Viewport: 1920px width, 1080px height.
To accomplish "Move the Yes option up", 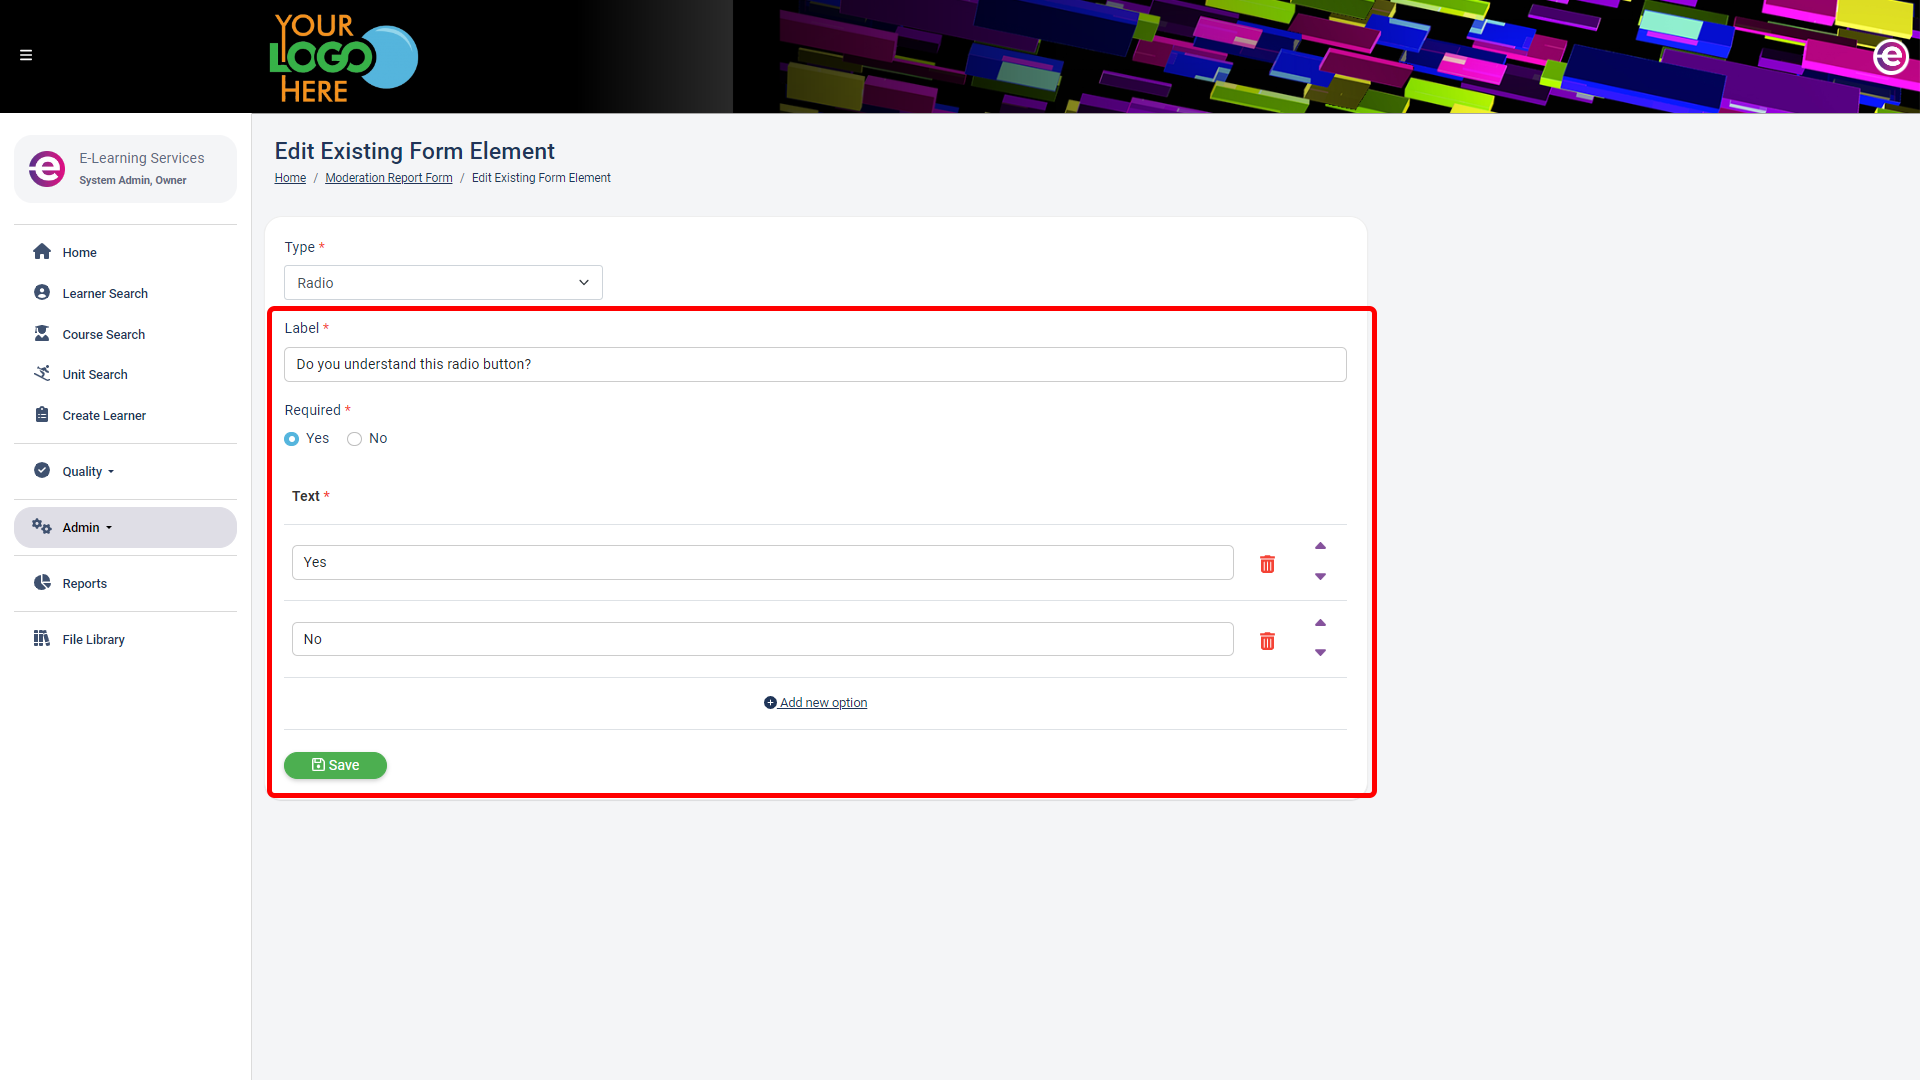I will (x=1320, y=546).
